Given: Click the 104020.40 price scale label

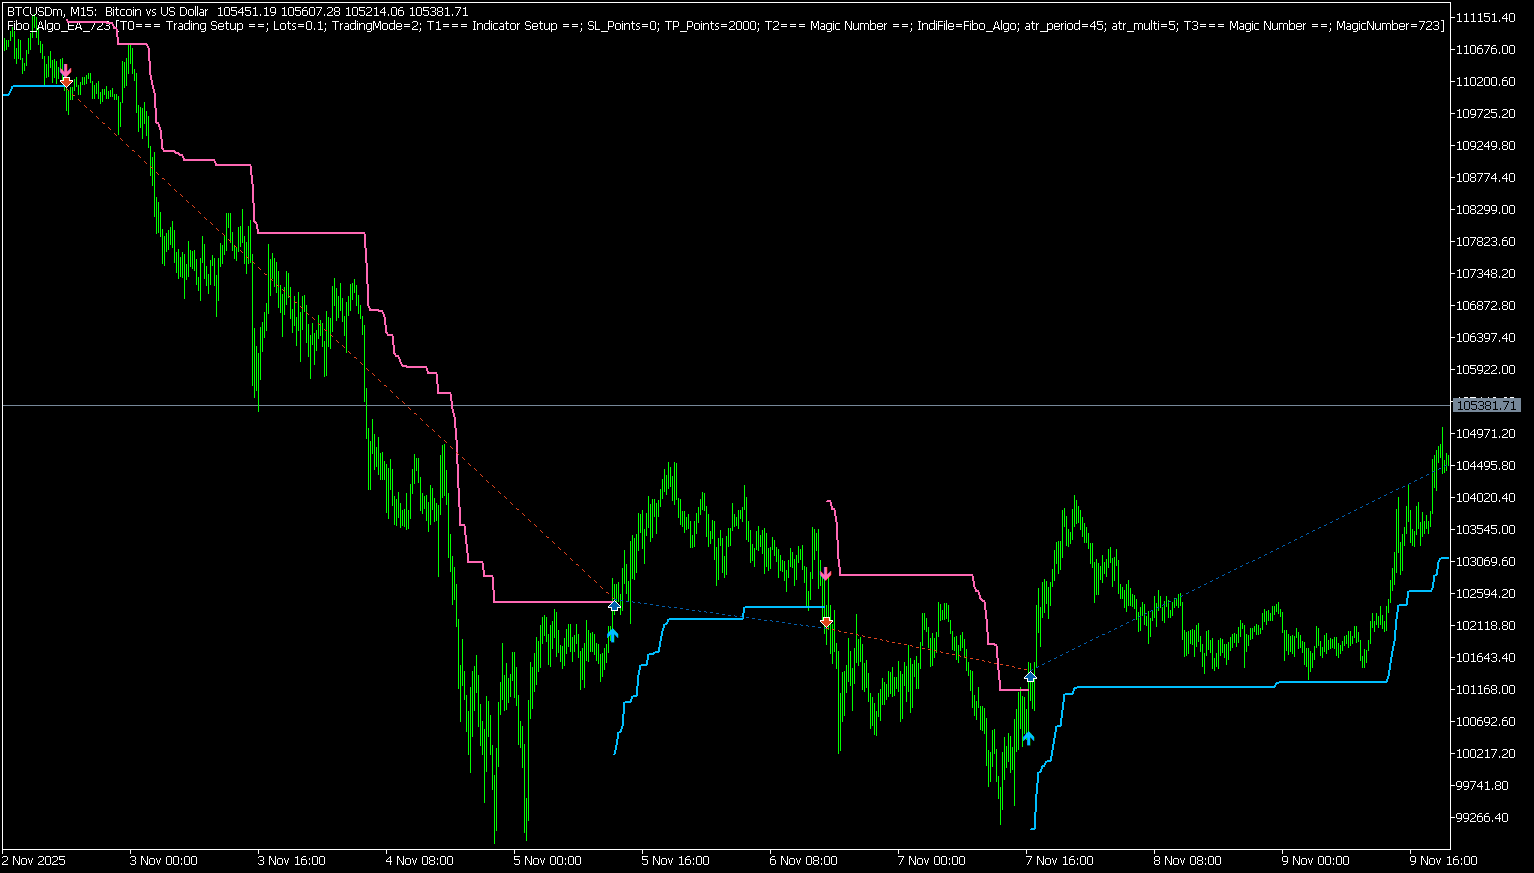Looking at the screenshot, I should point(1486,497).
